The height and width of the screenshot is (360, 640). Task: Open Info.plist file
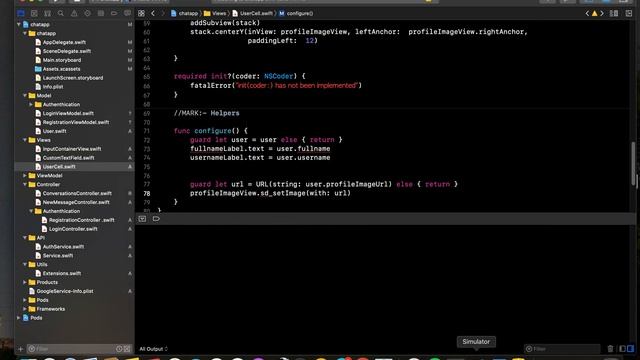click(x=53, y=87)
